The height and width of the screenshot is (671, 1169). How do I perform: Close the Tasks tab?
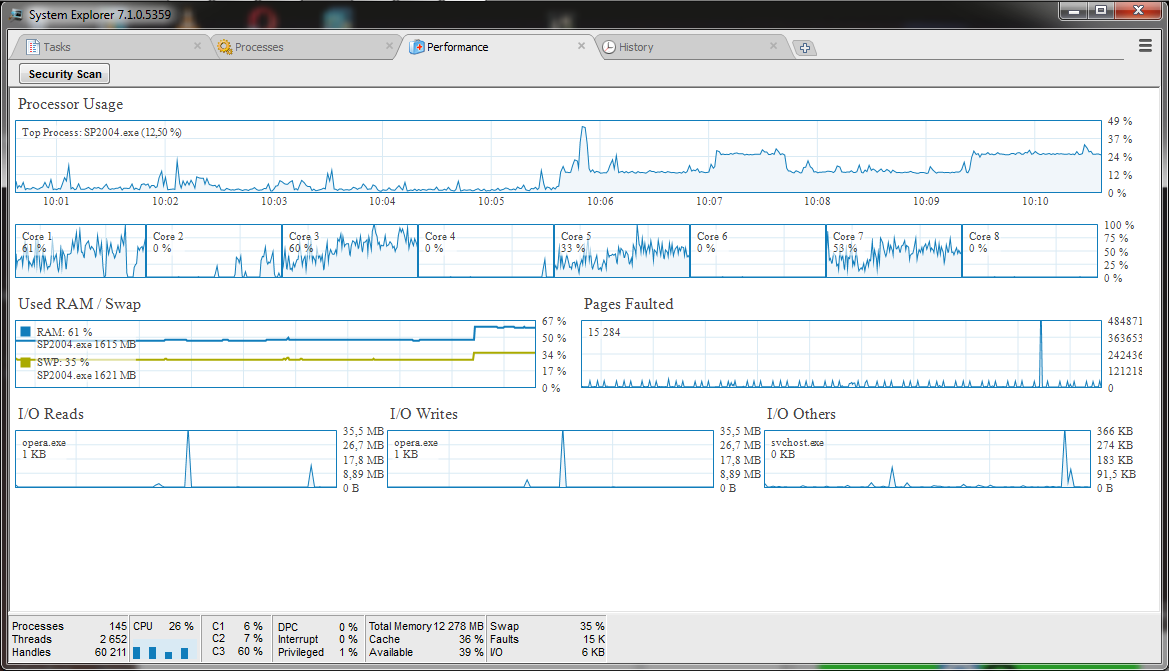197,46
